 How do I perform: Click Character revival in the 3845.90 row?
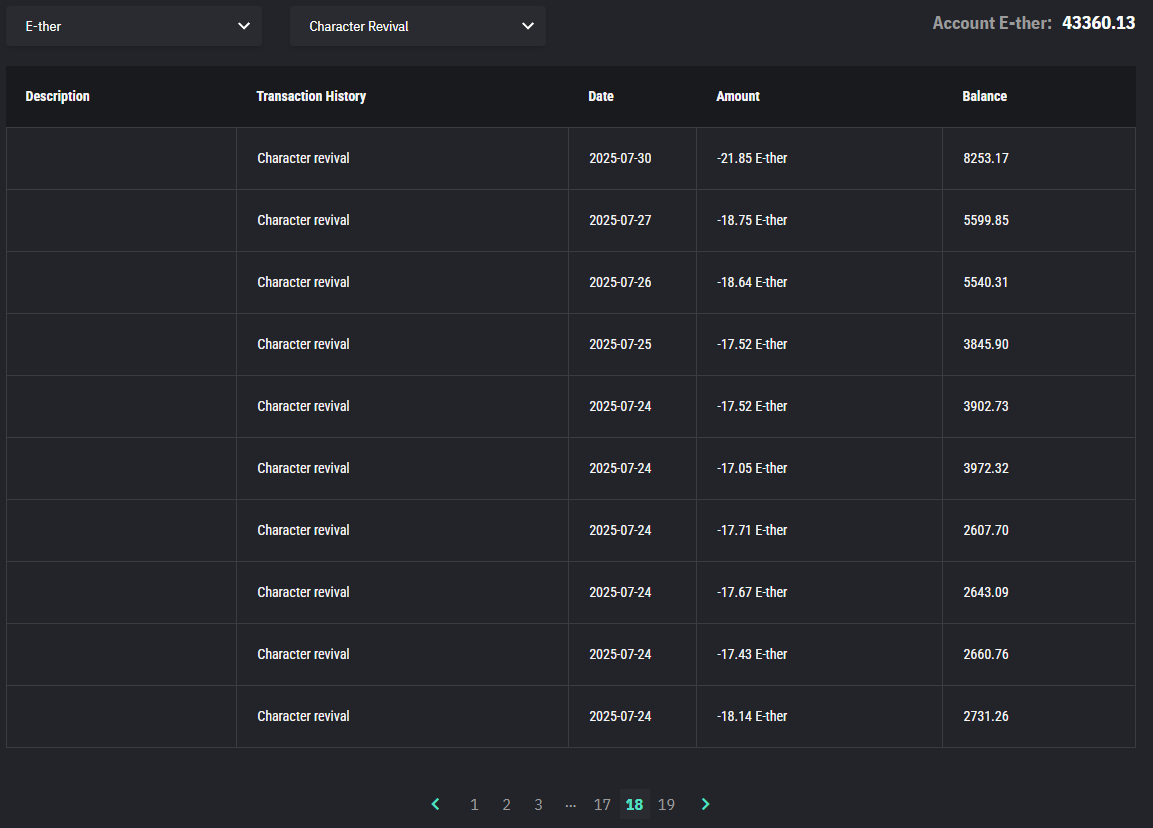pyautogui.click(x=303, y=344)
